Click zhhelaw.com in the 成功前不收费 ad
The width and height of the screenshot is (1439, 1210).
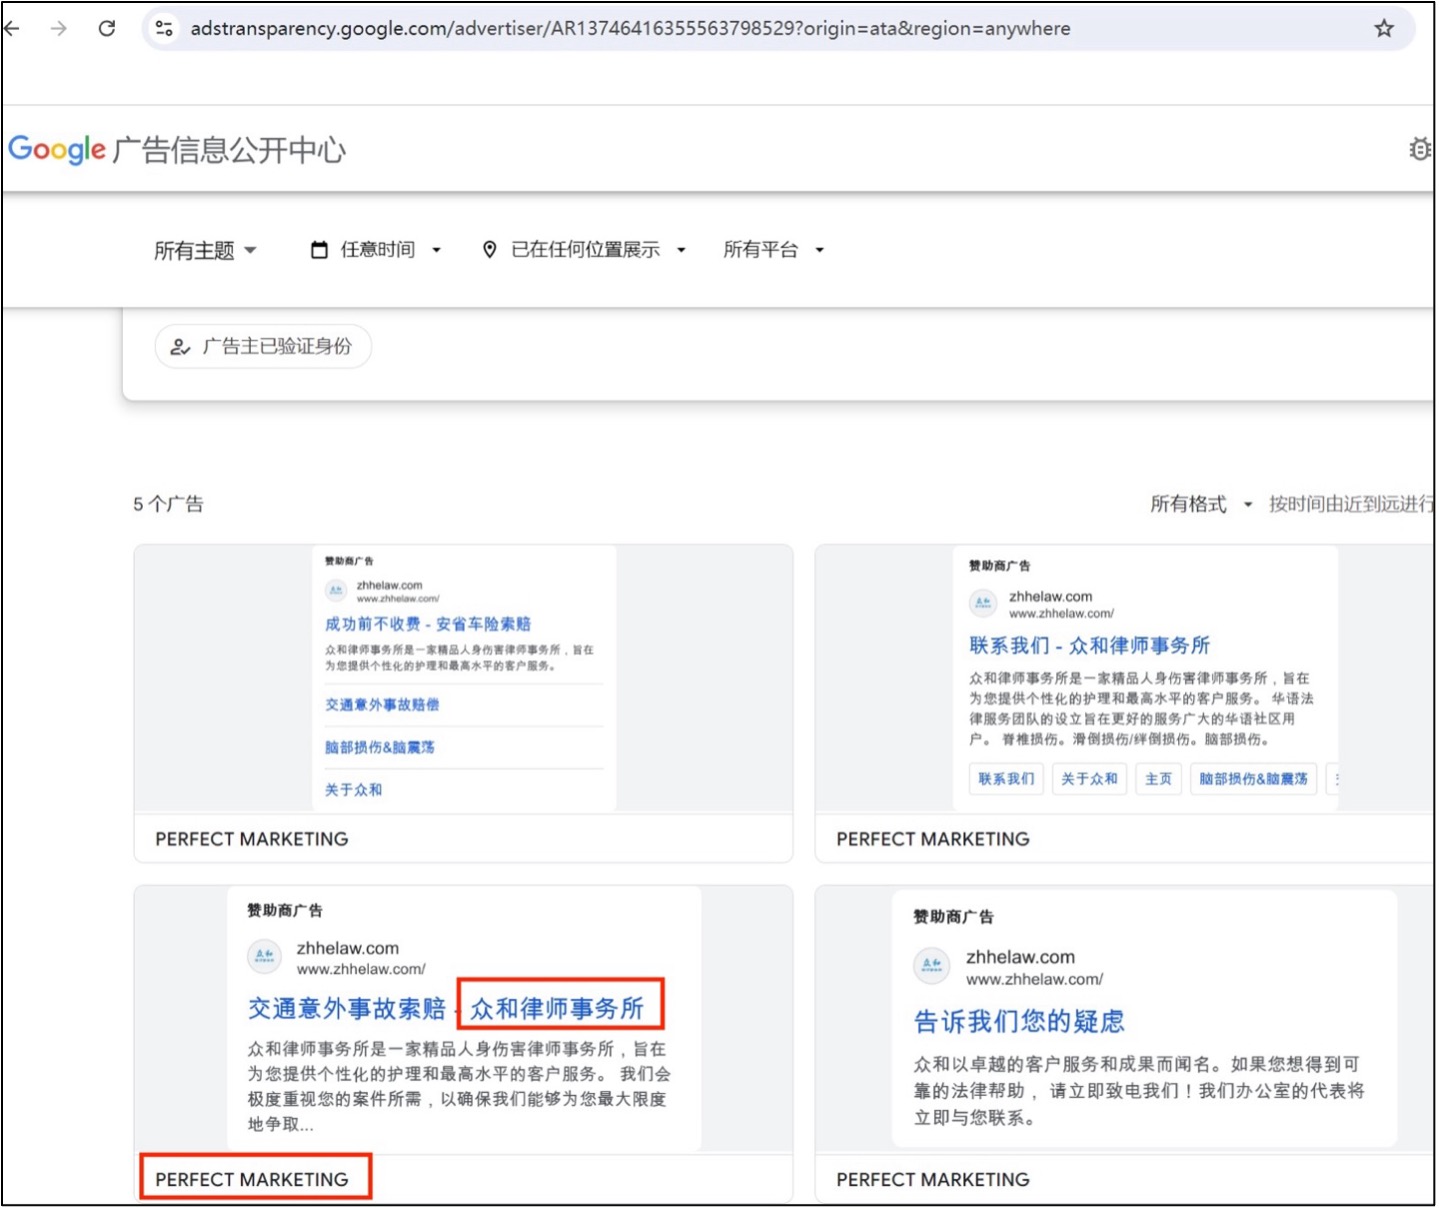click(389, 585)
